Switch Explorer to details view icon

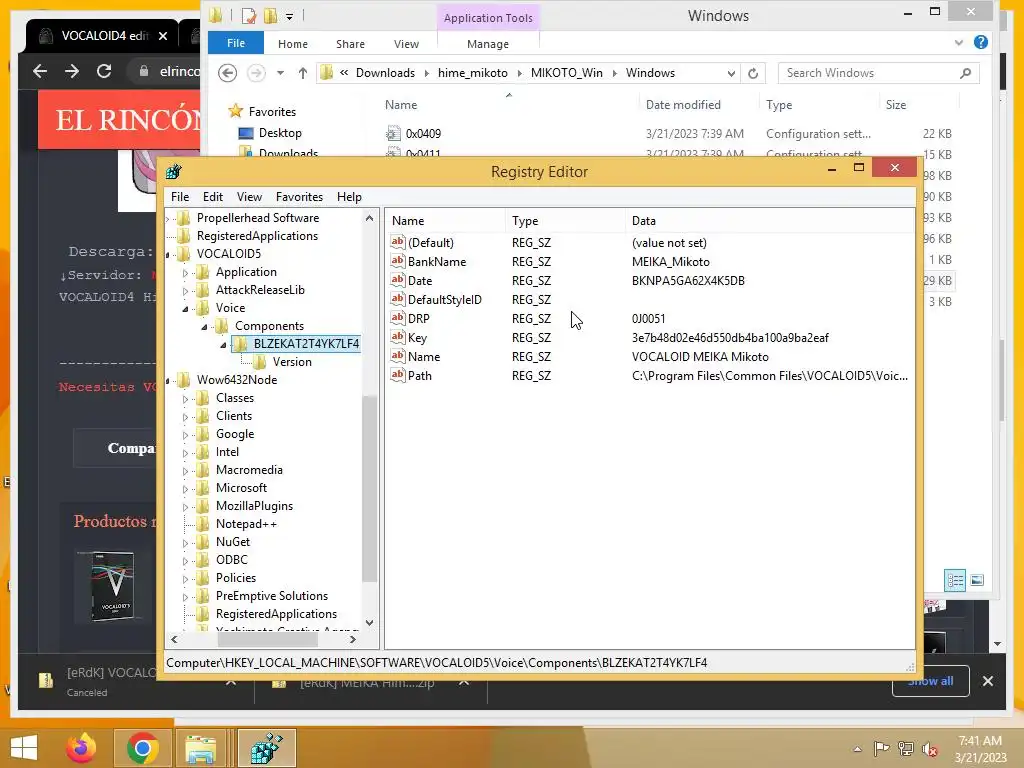coord(955,580)
